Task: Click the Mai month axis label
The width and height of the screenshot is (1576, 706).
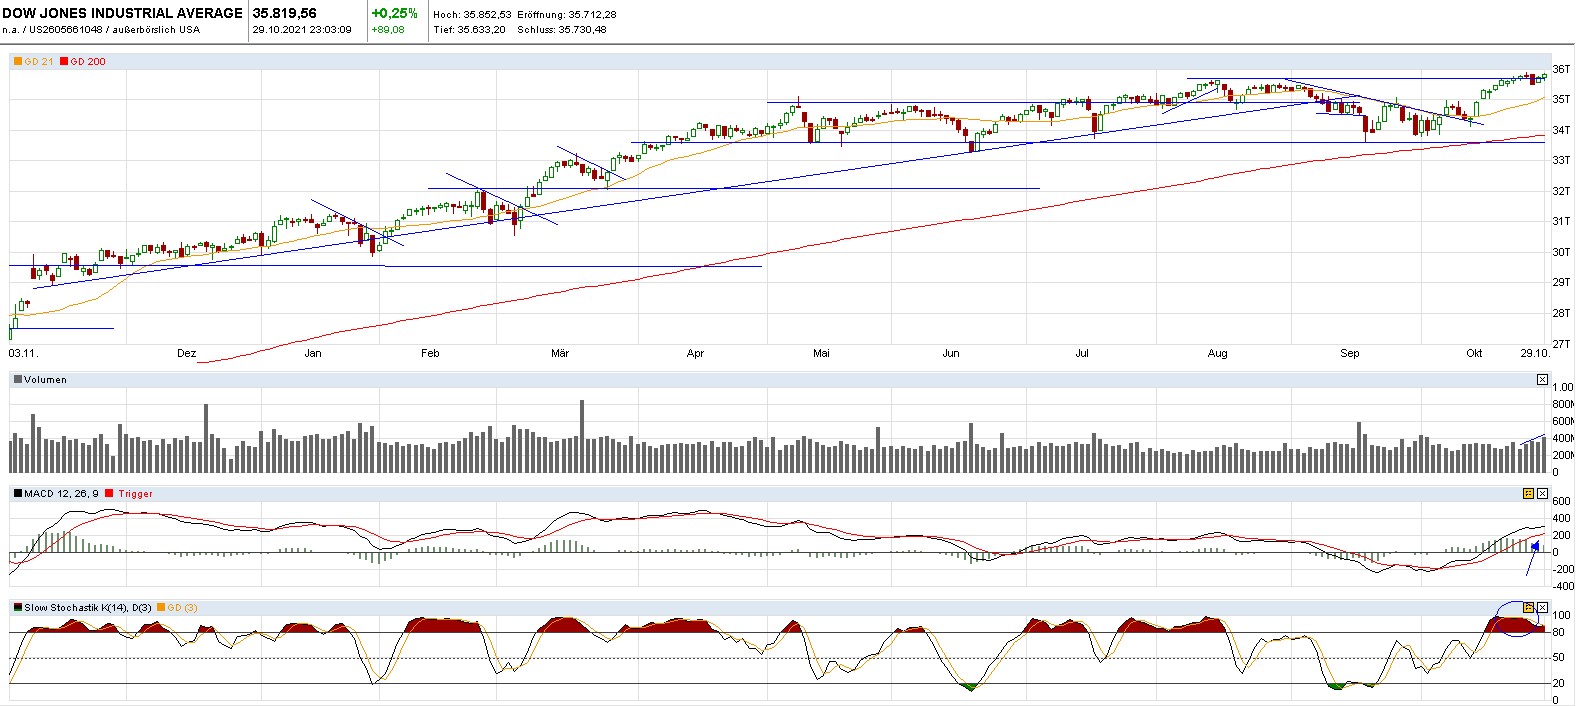Action: click(821, 354)
